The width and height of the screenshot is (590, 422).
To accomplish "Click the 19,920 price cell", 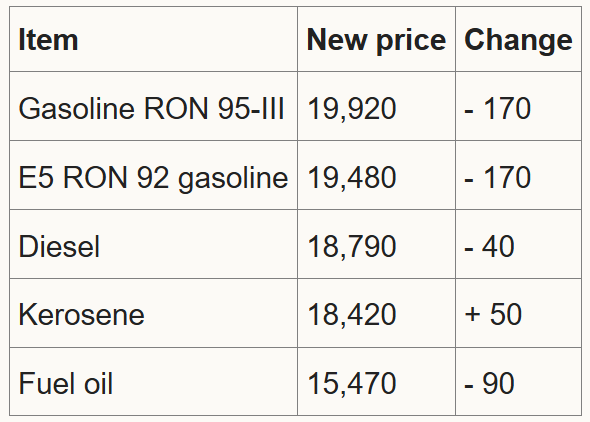I will [x=376, y=106].
